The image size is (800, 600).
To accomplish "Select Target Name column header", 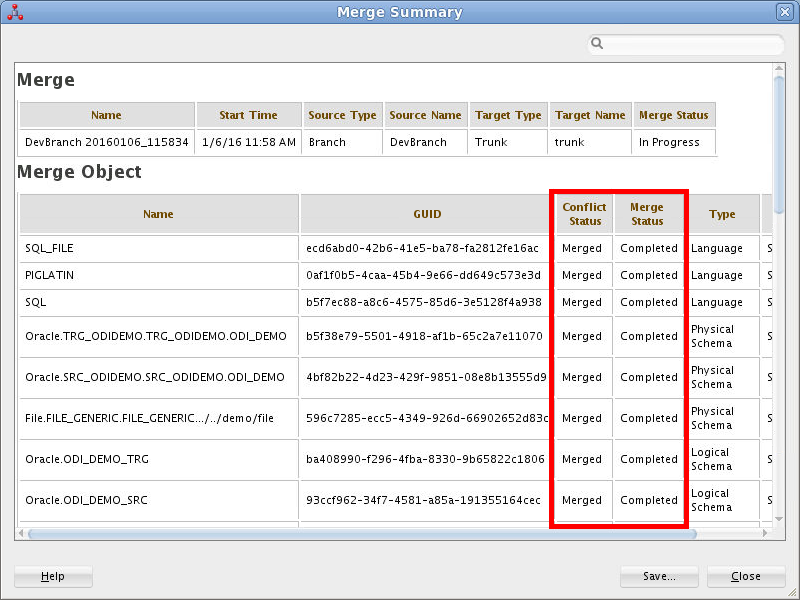I will pyautogui.click(x=590, y=115).
